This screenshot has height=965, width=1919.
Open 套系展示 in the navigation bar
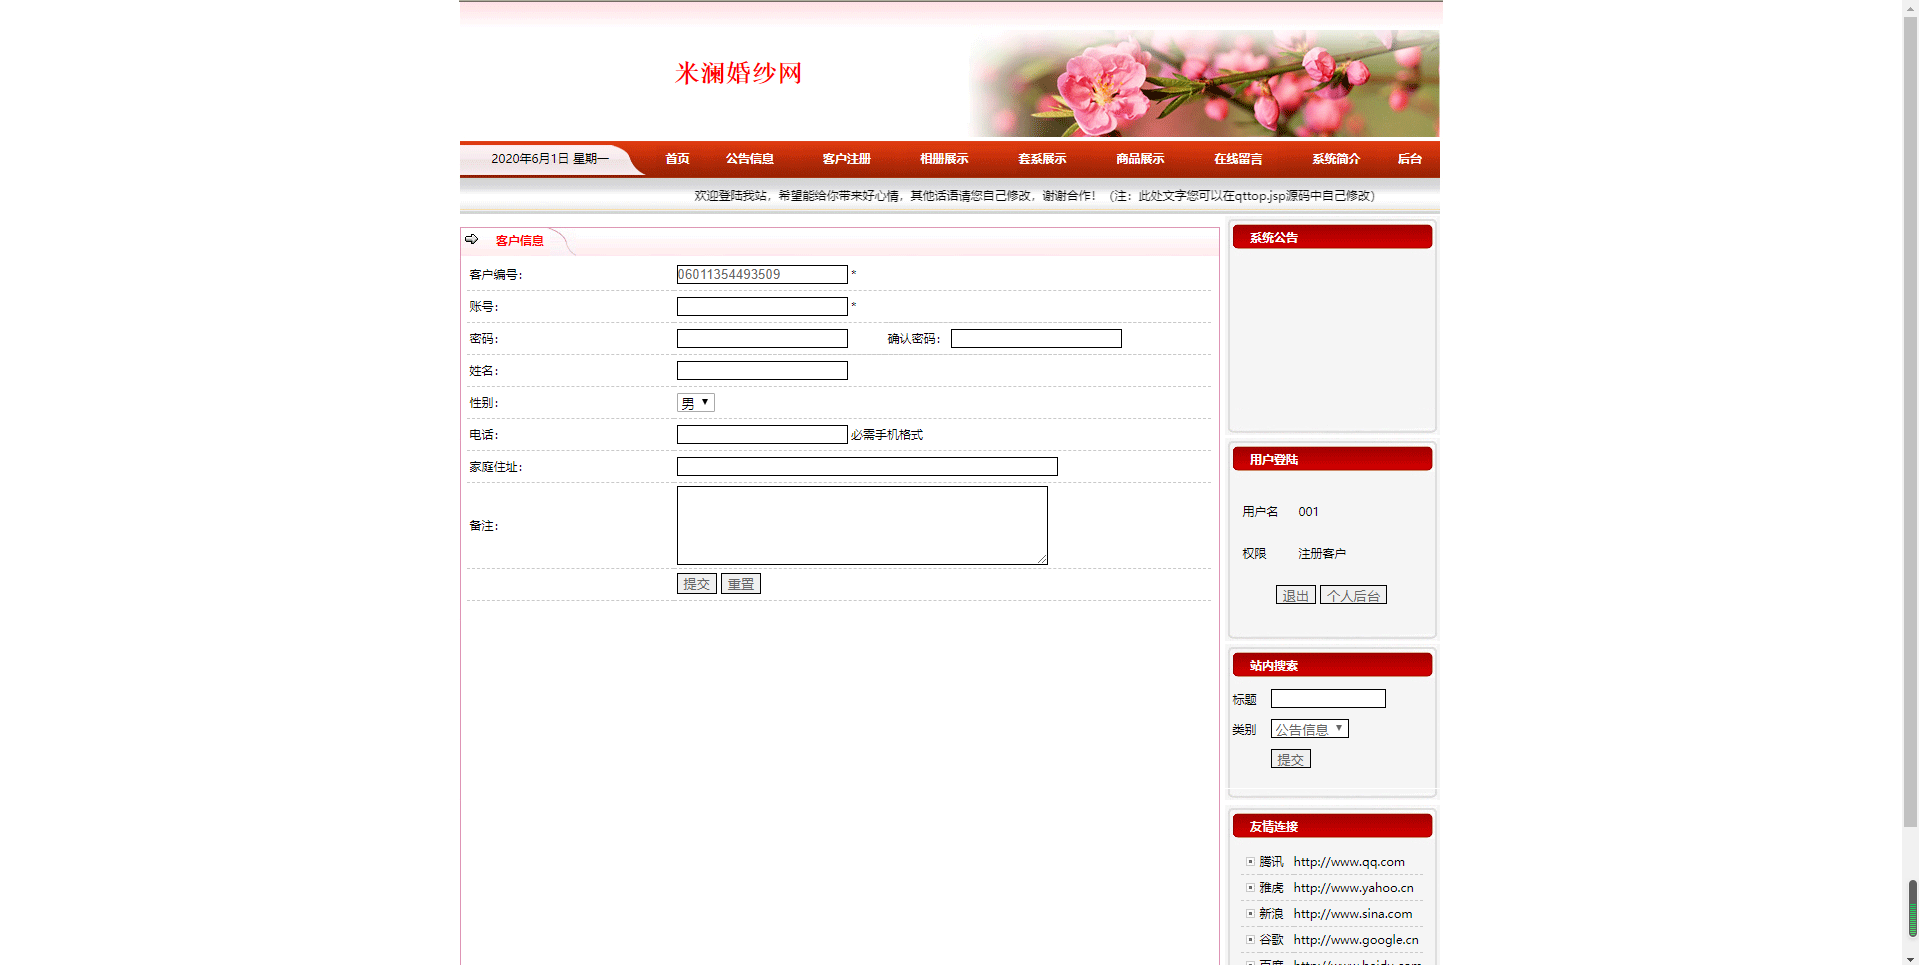click(x=1042, y=159)
